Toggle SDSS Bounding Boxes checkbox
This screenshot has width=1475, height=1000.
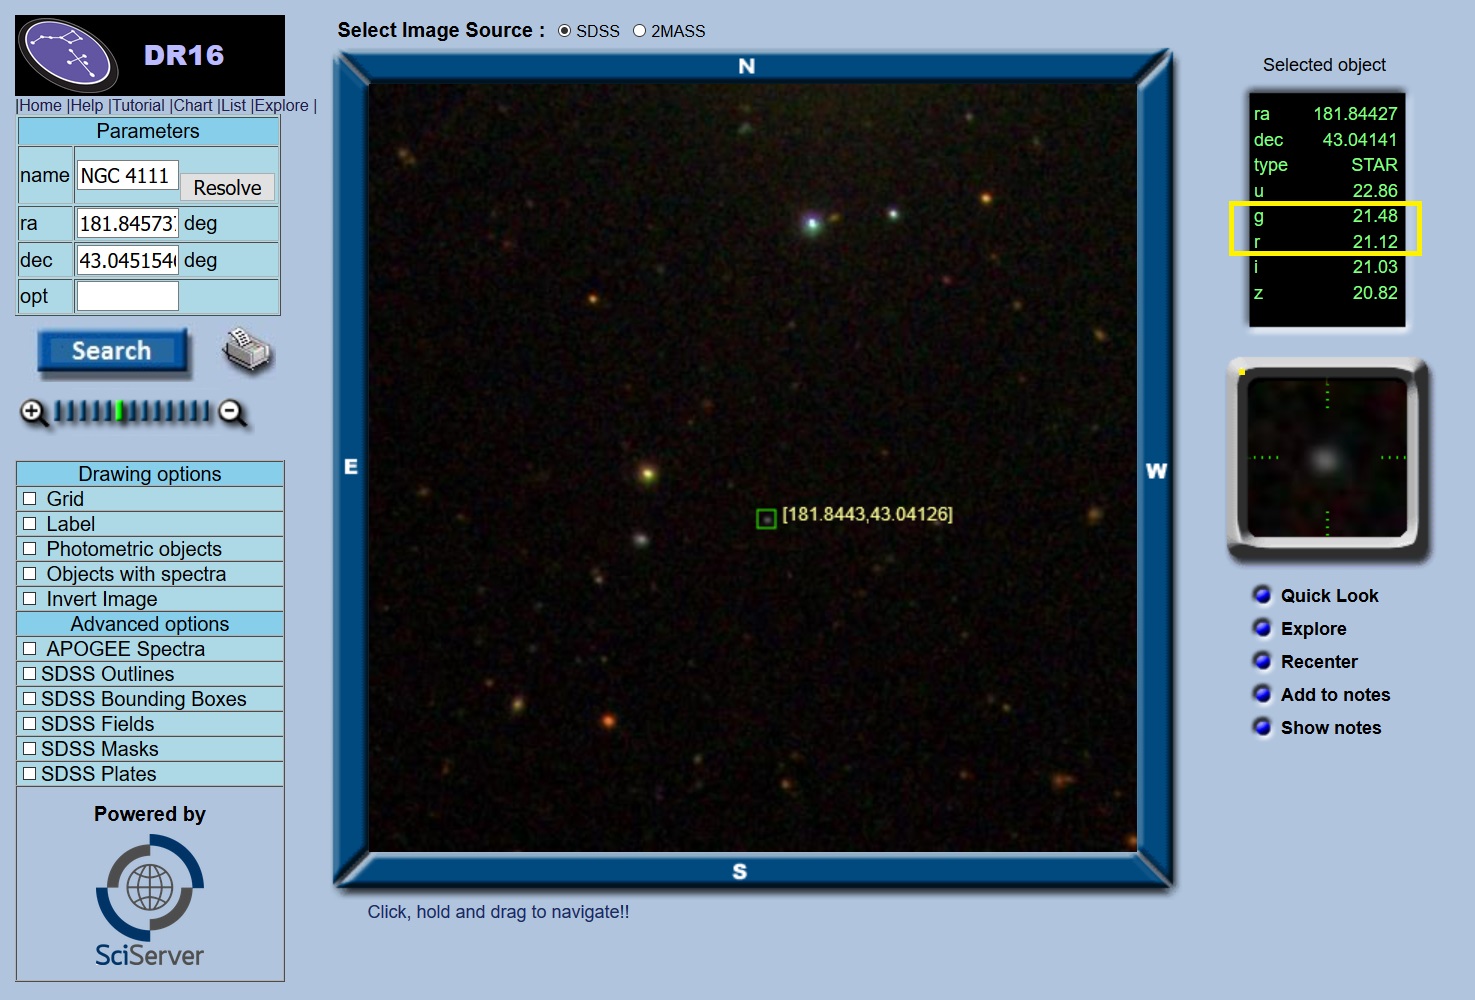coord(30,698)
